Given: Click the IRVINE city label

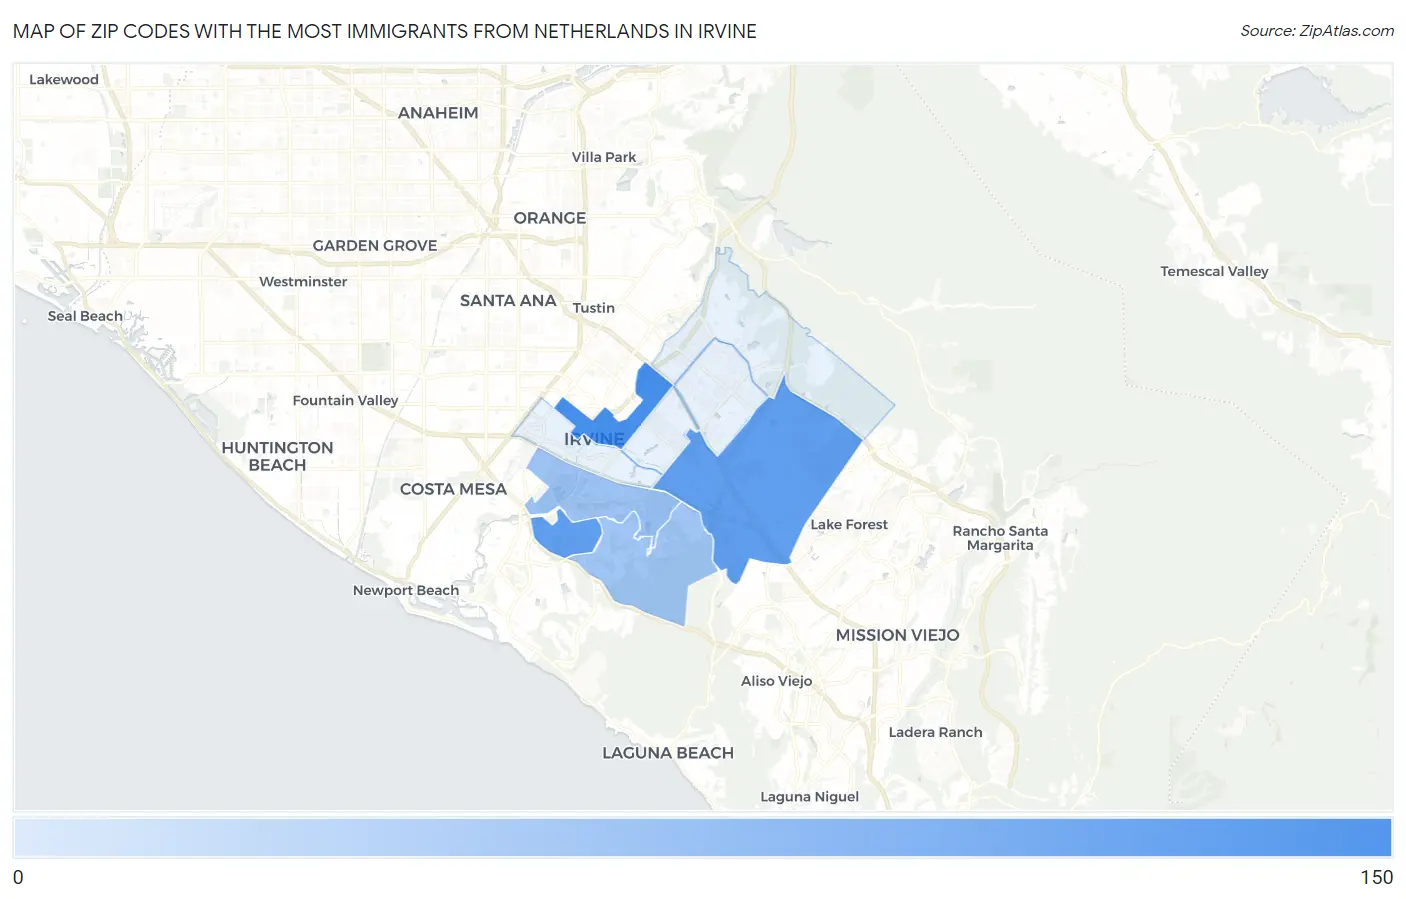Looking at the screenshot, I should (594, 439).
